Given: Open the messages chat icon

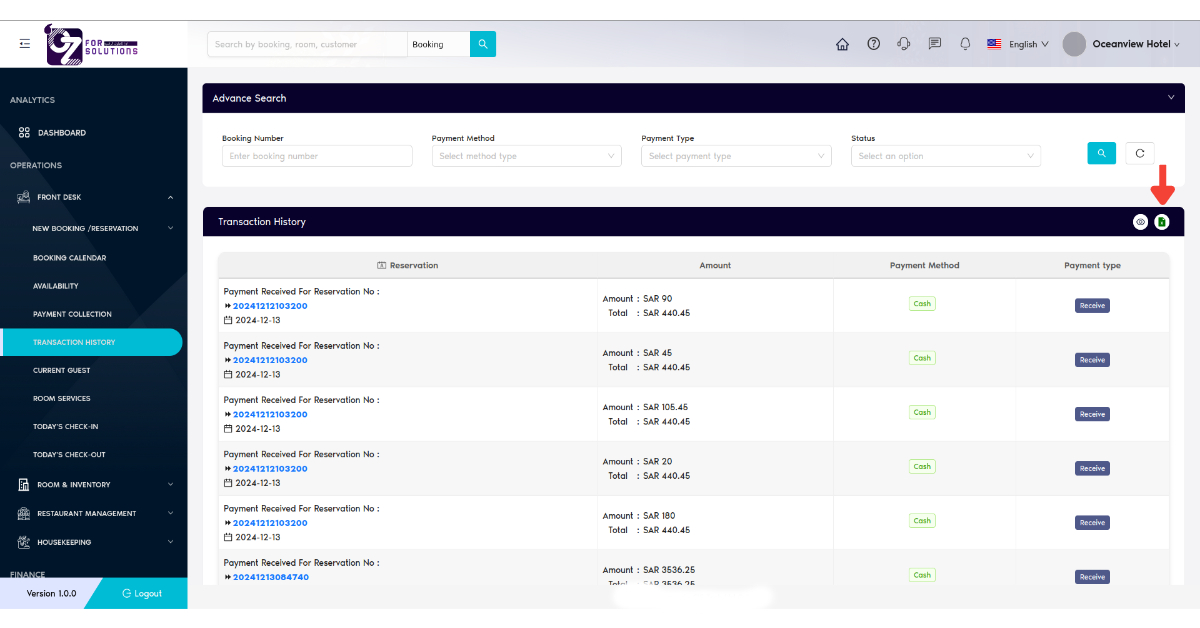Looking at the screenshot, I should click(x=935, y=44).
